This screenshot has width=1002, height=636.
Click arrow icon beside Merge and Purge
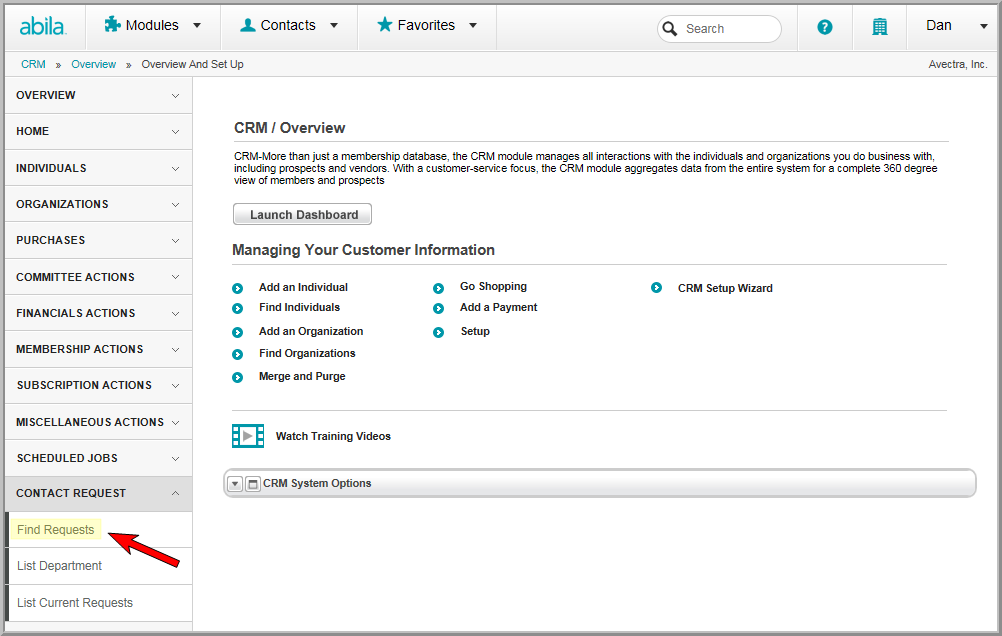click(238, 377)
